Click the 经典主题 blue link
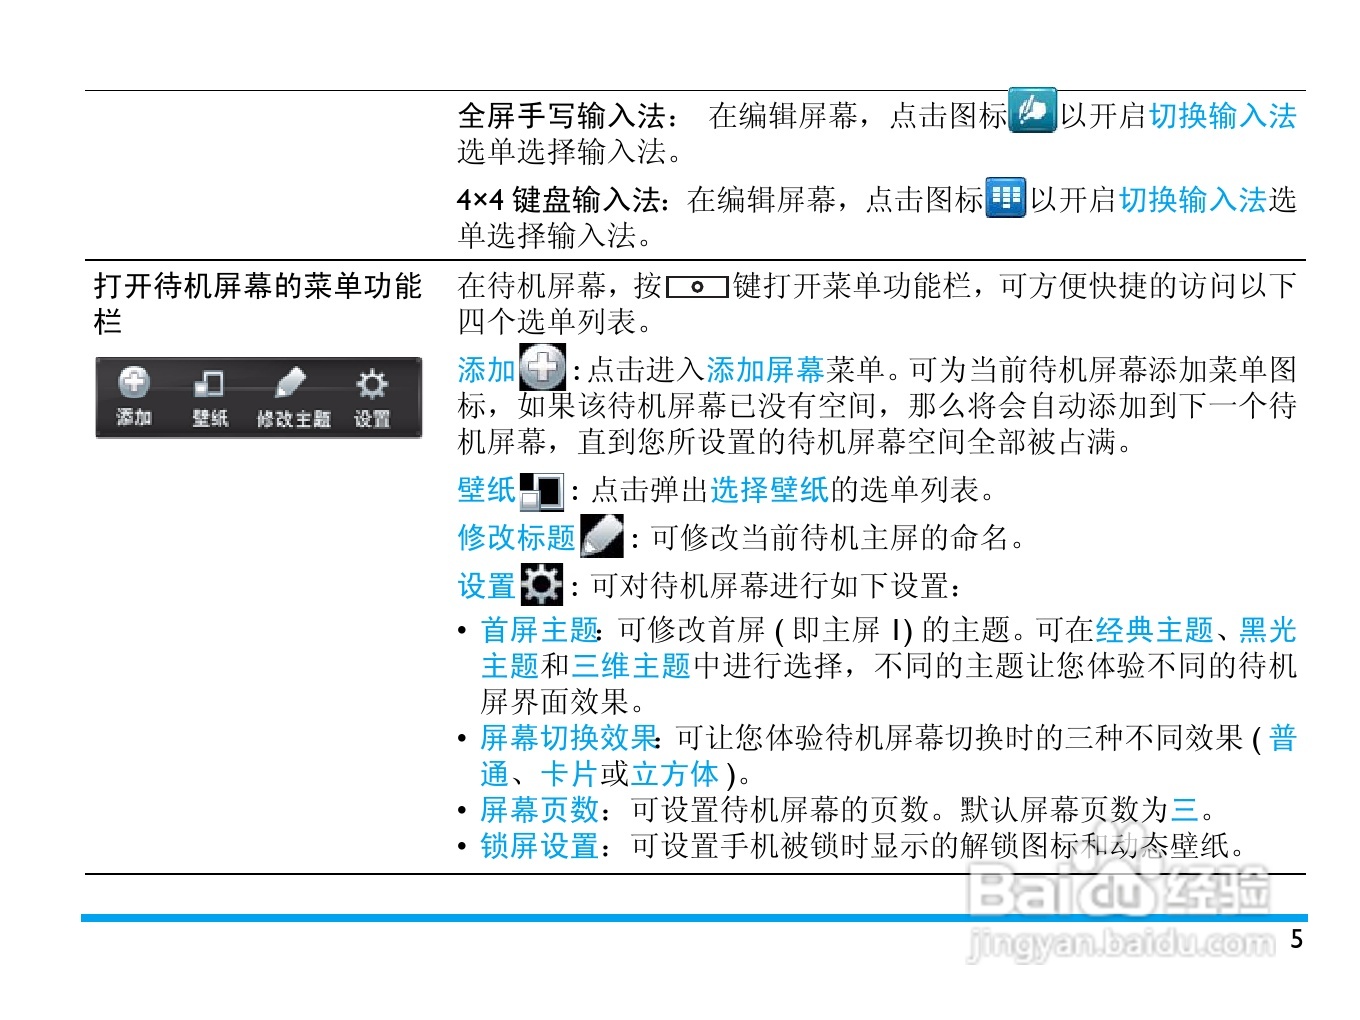The width and height of the screenshot is (1360, 1020). coord(1155,630)
